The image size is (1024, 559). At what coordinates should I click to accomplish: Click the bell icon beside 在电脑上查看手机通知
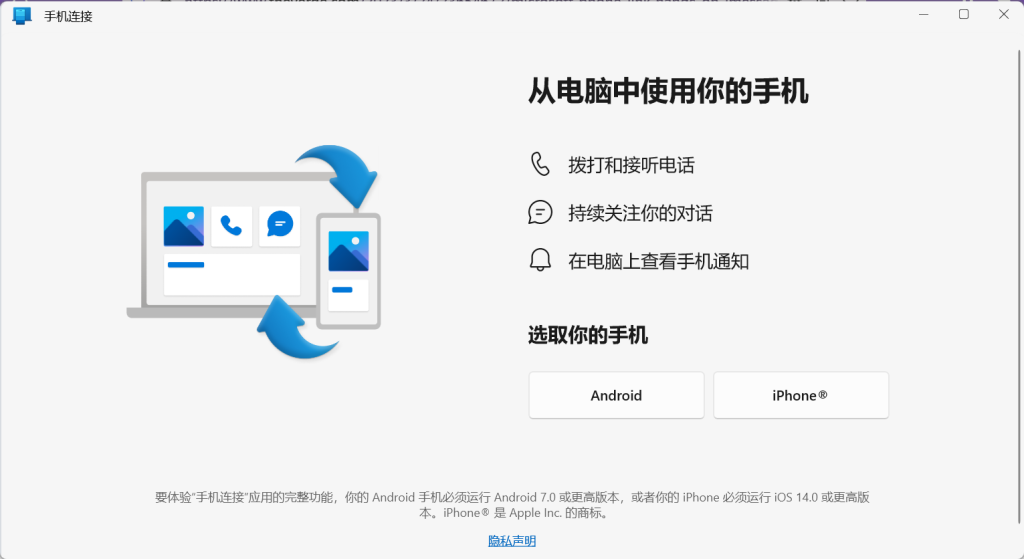[x=540, y=261]
